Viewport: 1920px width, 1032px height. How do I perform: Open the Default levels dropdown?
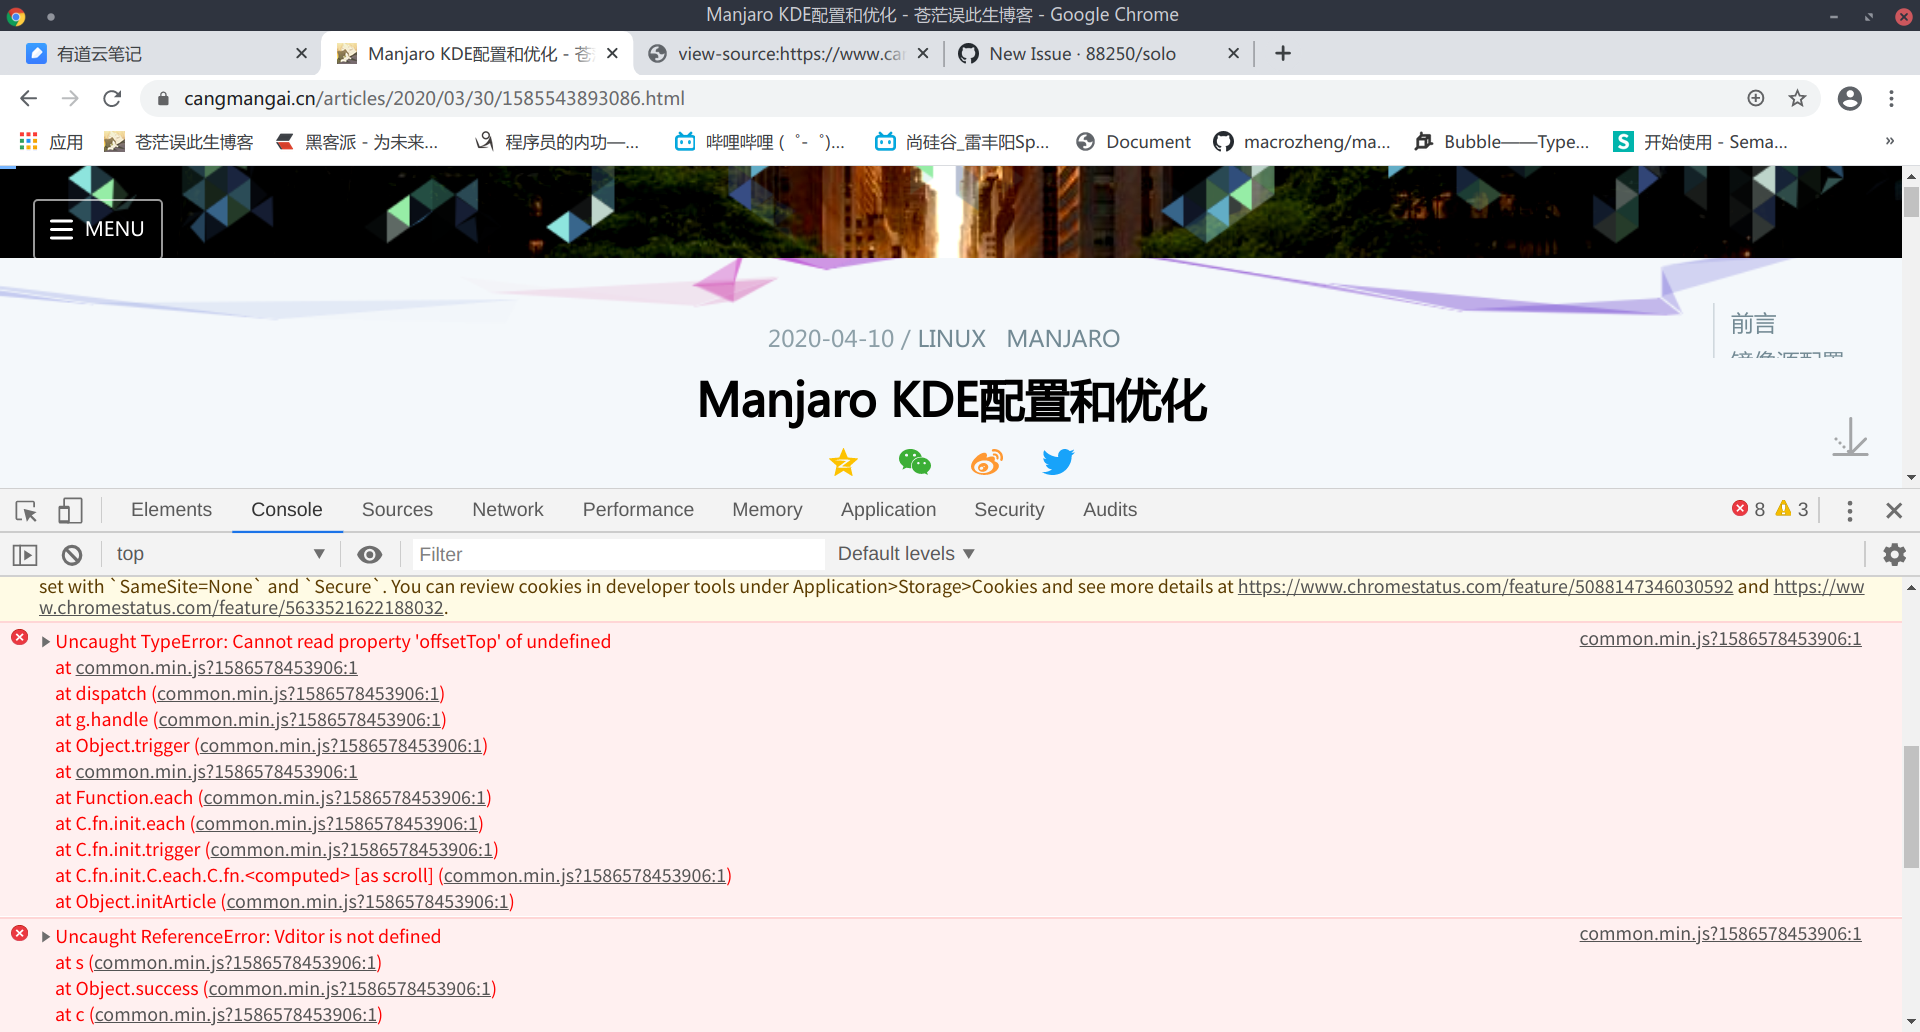pyautogui.click(x=906, y=554)
